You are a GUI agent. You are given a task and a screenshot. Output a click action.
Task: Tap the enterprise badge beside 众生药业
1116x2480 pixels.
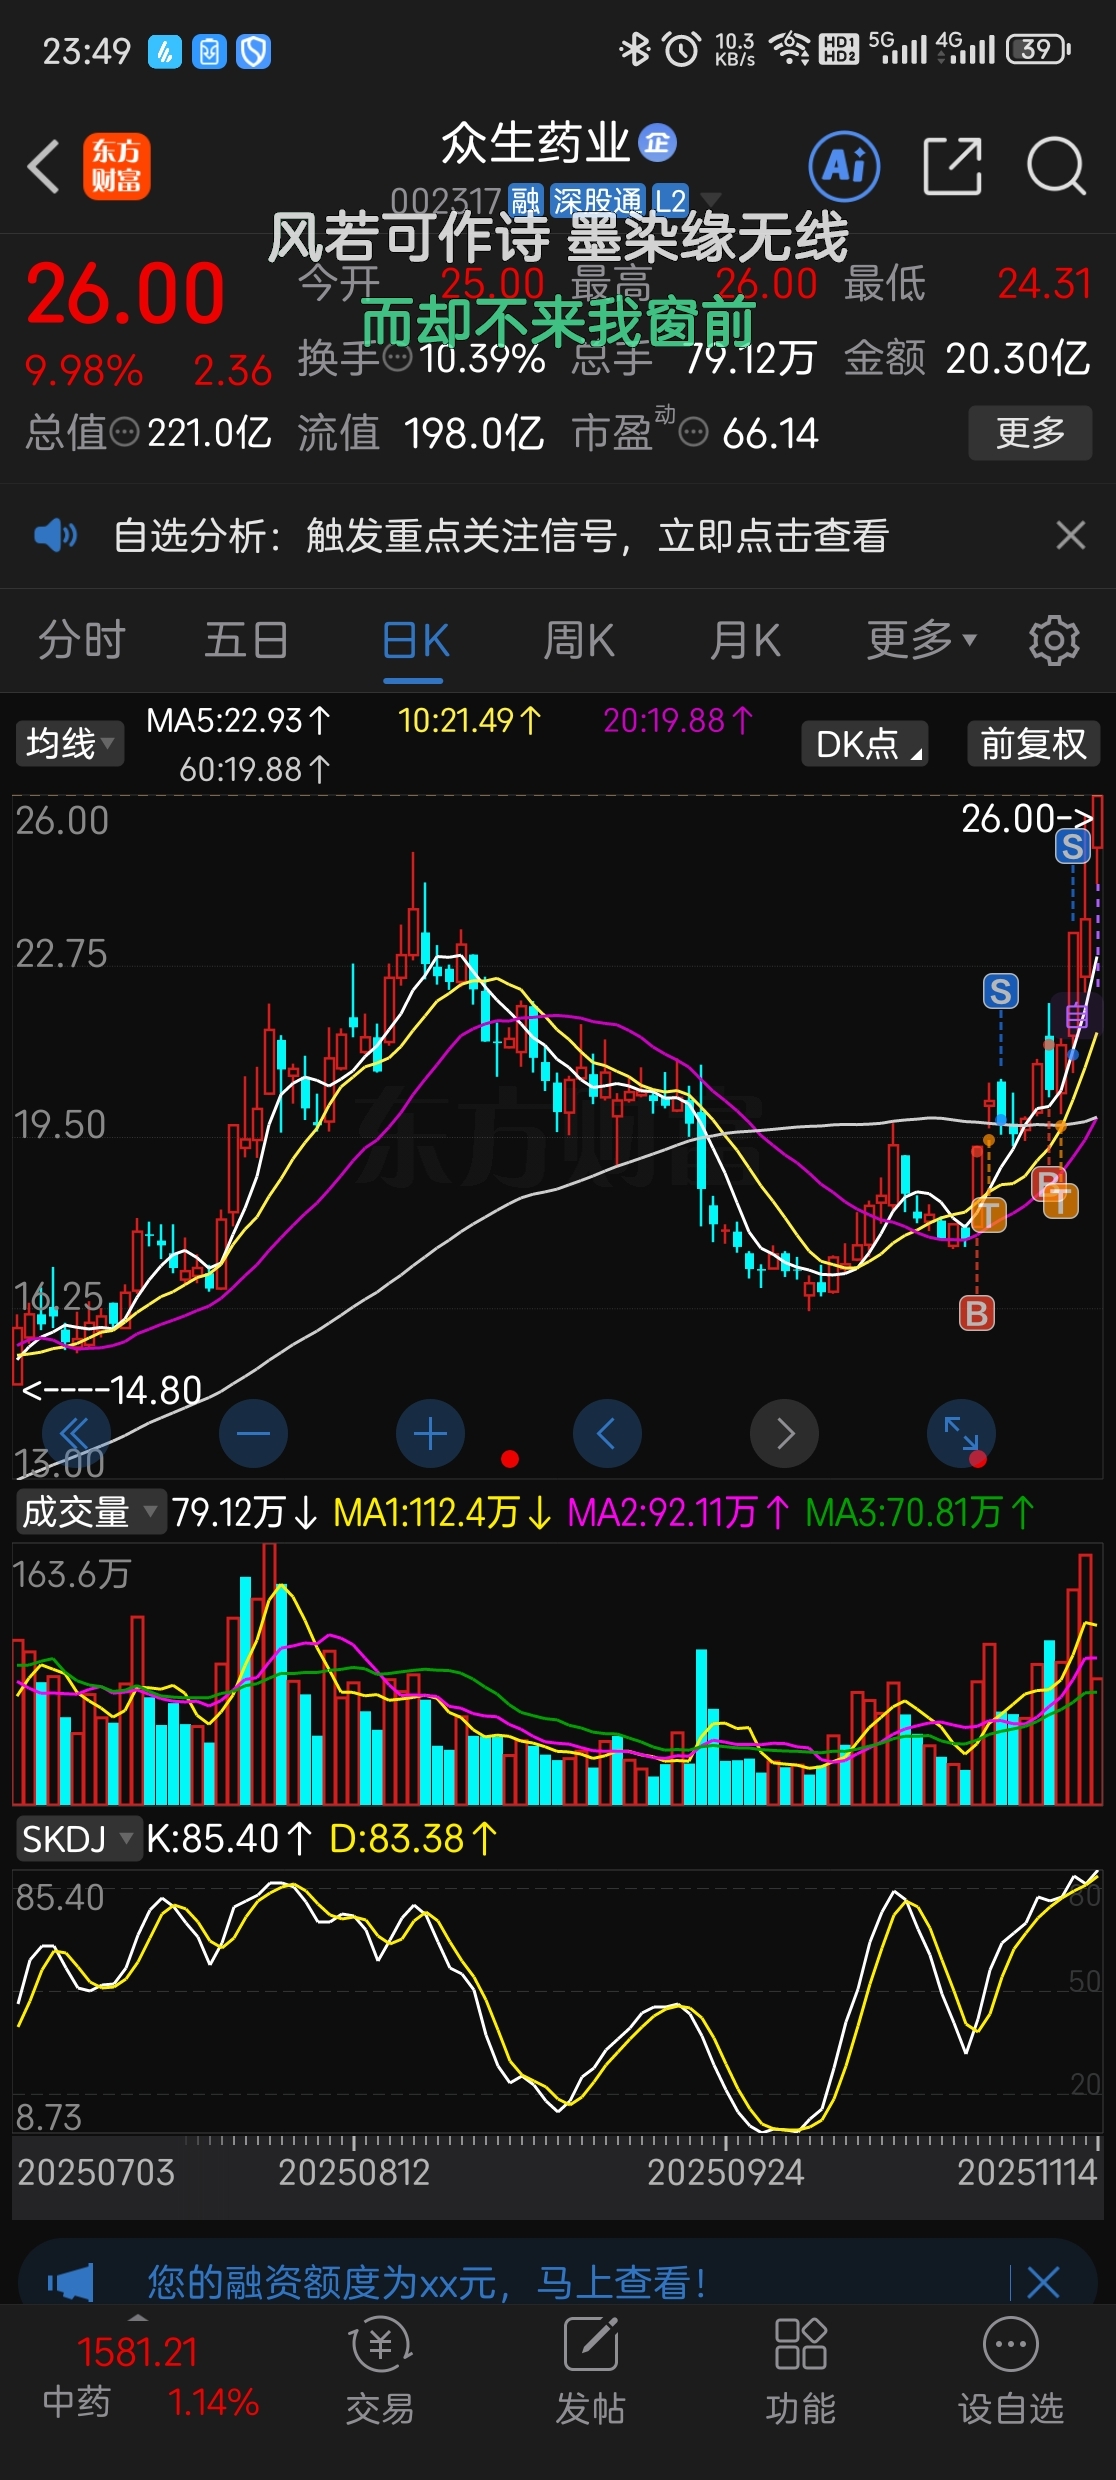(x=657, y=143)
